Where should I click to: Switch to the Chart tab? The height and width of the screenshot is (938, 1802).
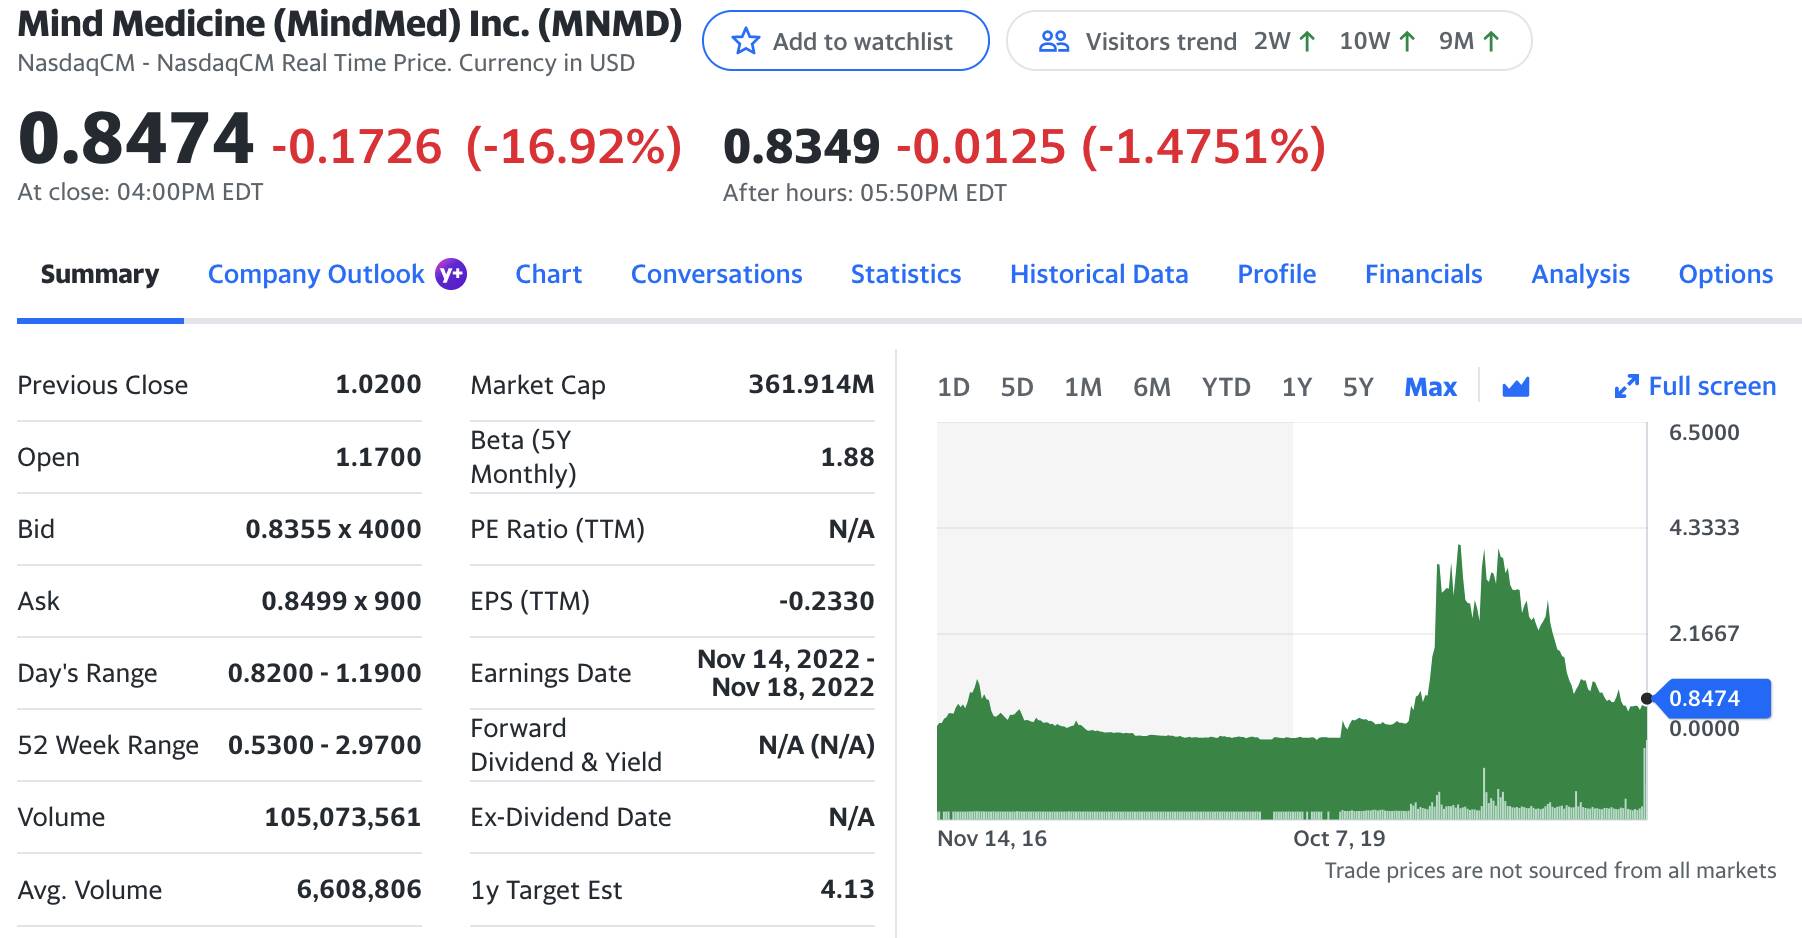point(548,274)
